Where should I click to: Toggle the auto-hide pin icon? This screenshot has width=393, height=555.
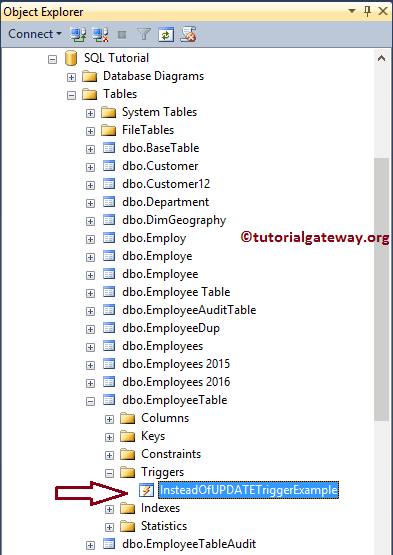point(368,11)
